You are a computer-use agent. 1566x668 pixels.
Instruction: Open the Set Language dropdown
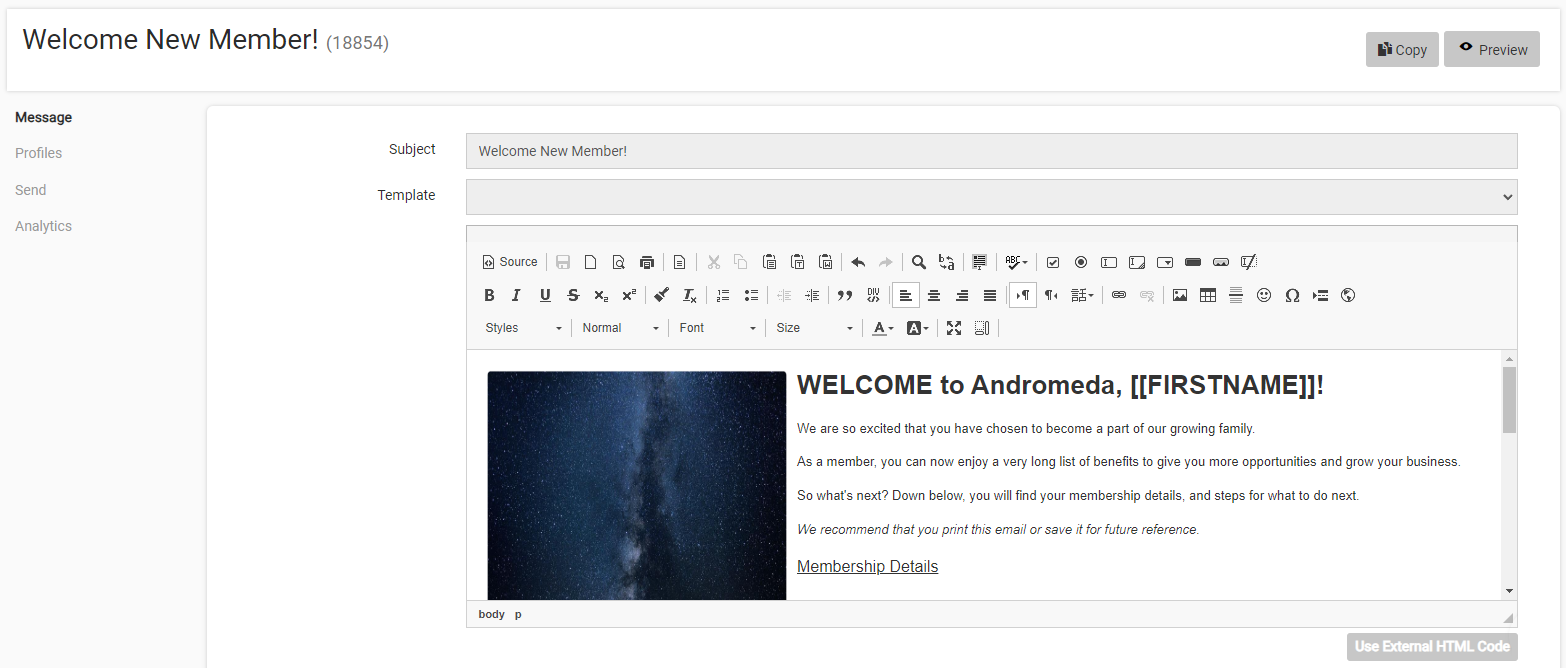pyautogui.click(x=1082, y=295)
